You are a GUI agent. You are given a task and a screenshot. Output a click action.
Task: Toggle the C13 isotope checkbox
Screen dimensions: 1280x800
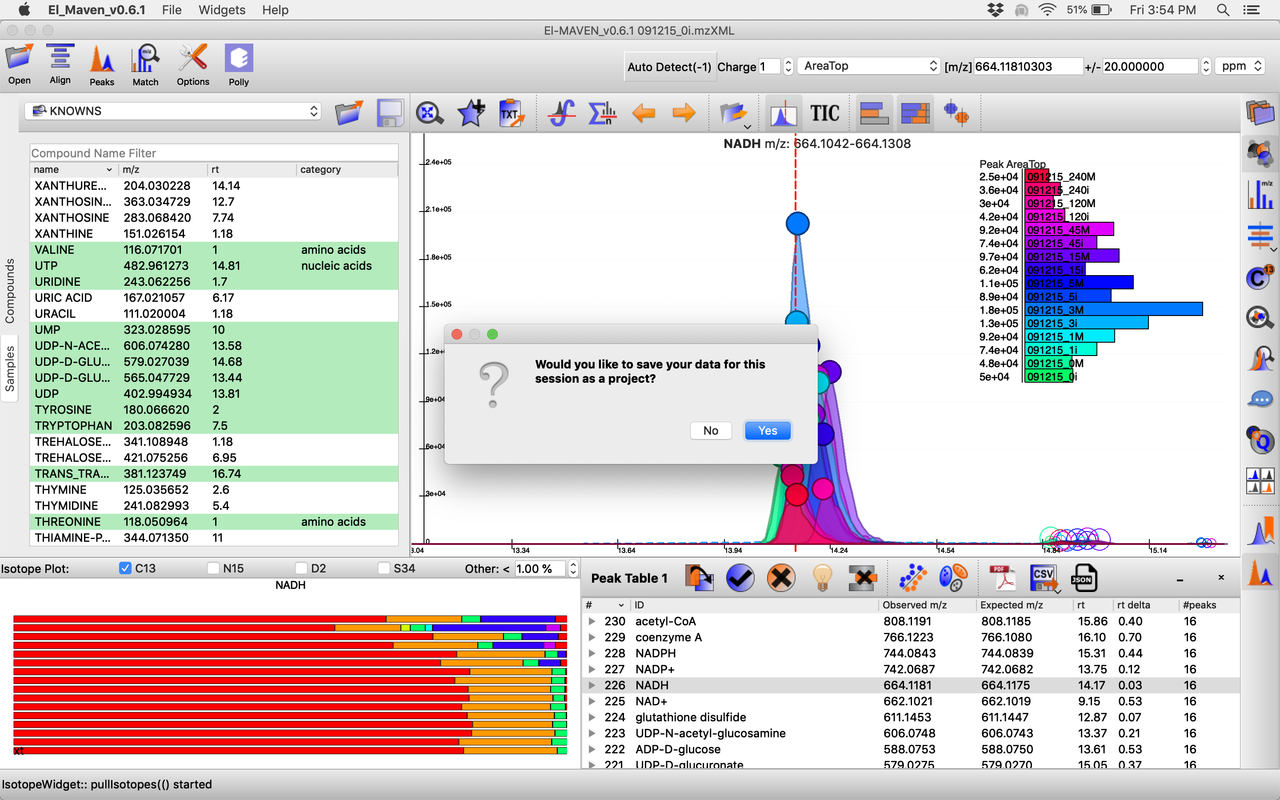[x=125, y=568]
